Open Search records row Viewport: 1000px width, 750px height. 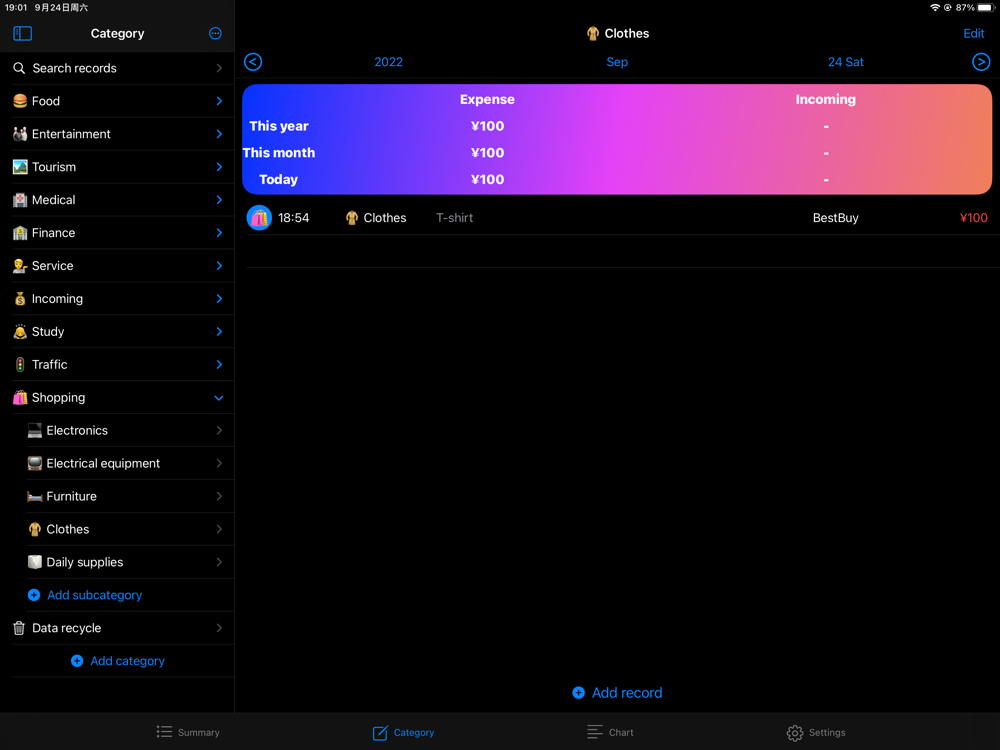click(117, 68)
